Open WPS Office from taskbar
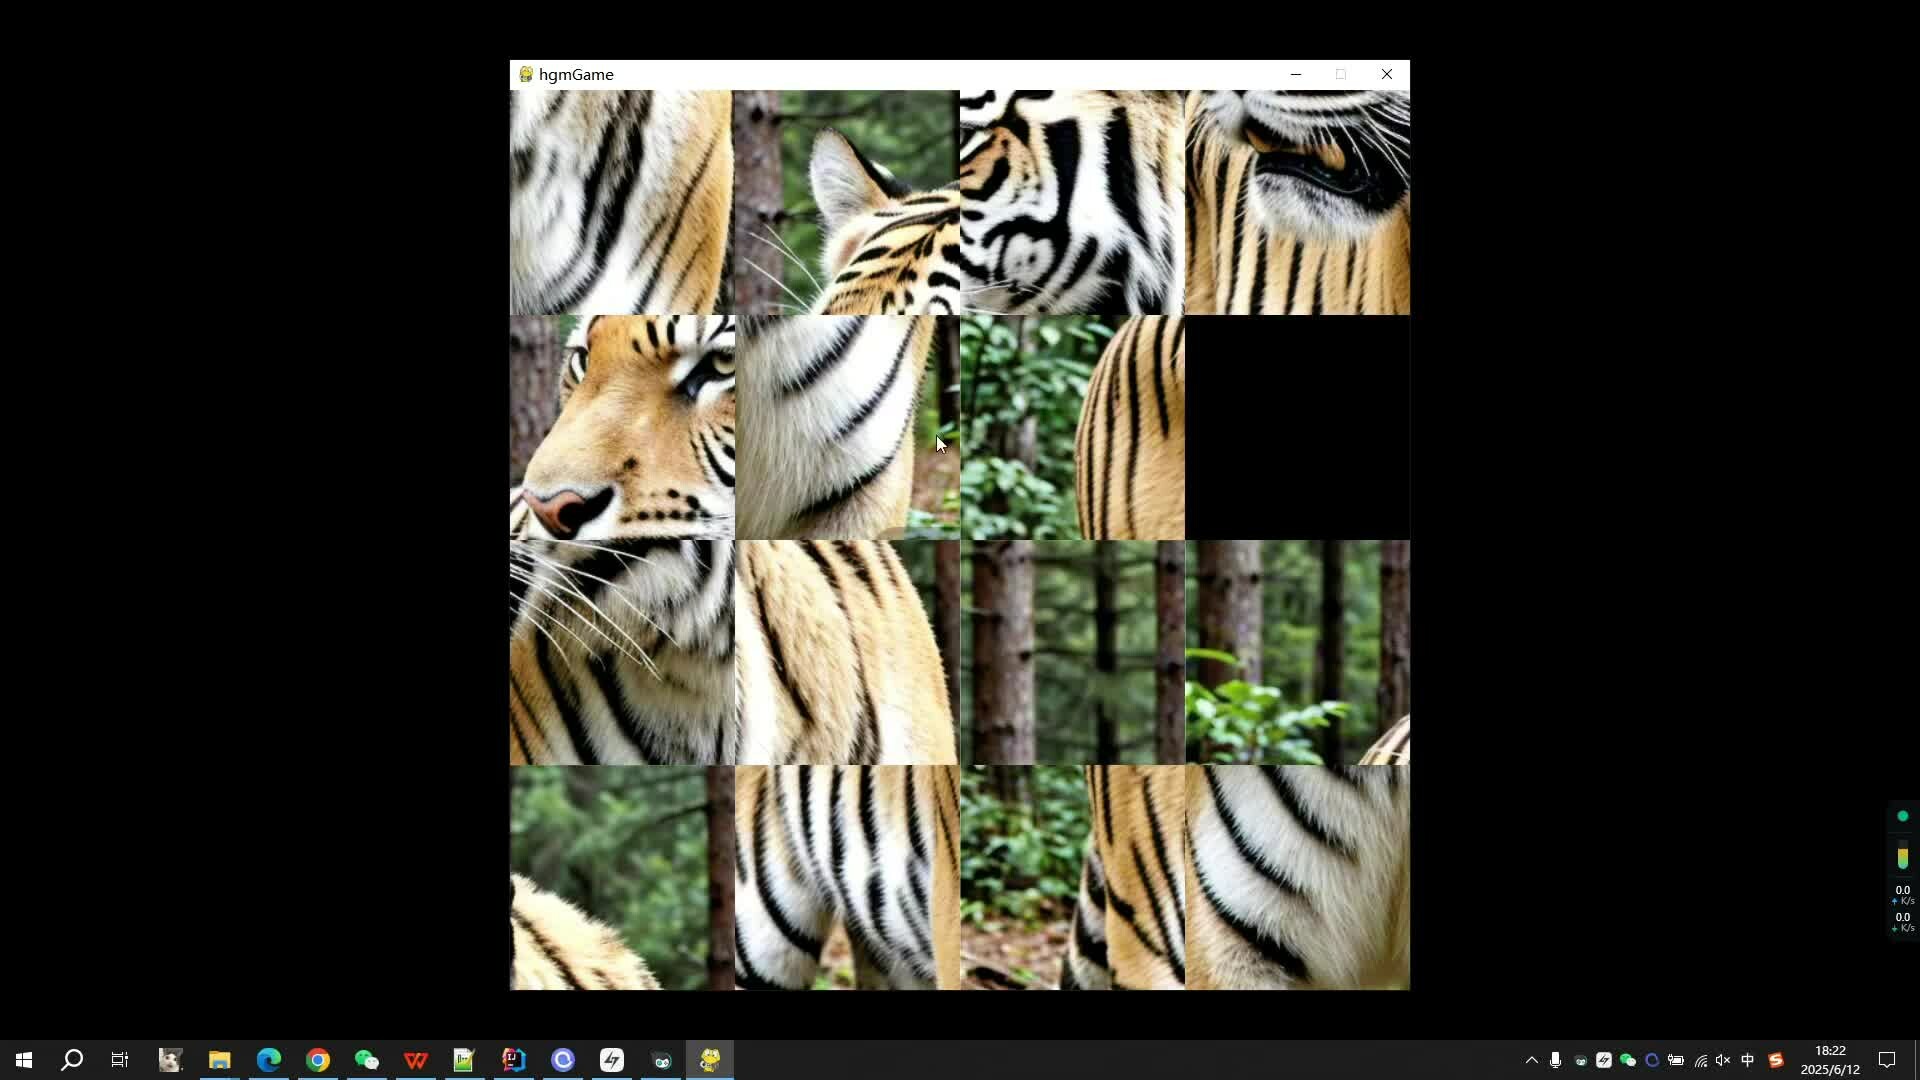This screenshot has height=1080, width=1920. tap(416, 1060)
